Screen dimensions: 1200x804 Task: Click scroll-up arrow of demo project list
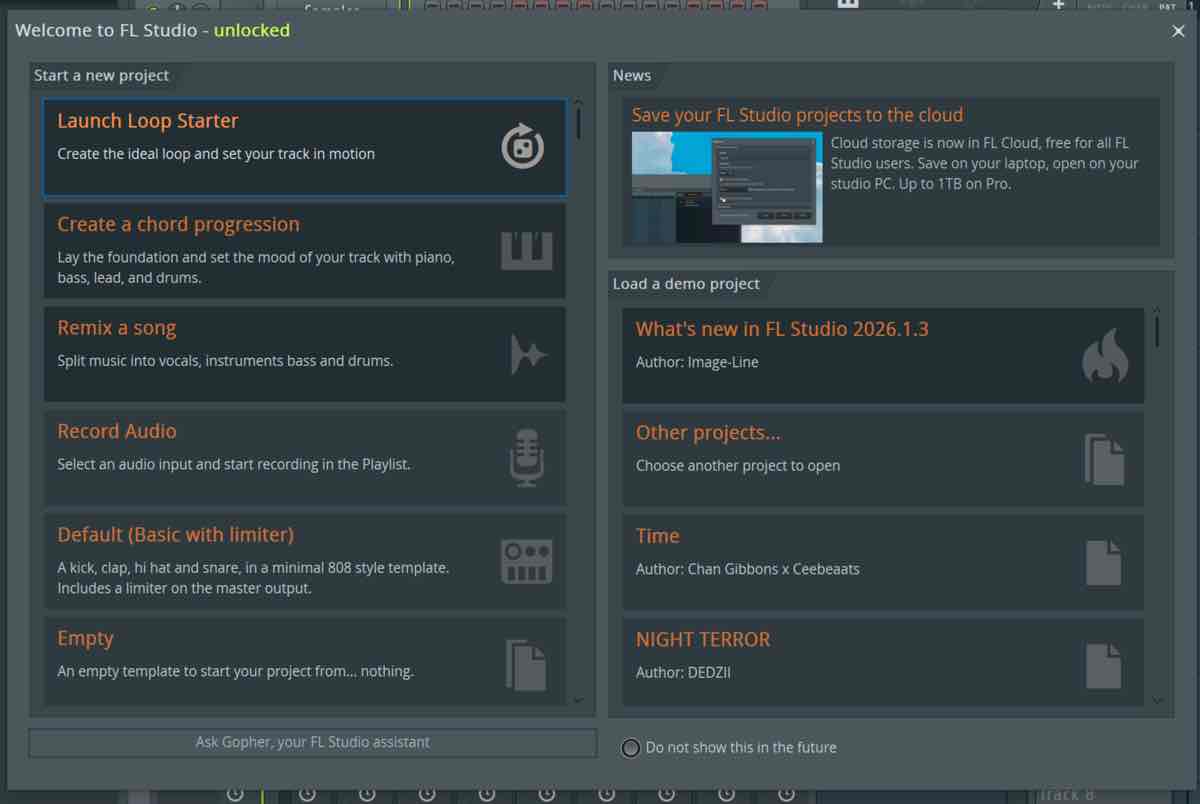tap(1157, 310)
